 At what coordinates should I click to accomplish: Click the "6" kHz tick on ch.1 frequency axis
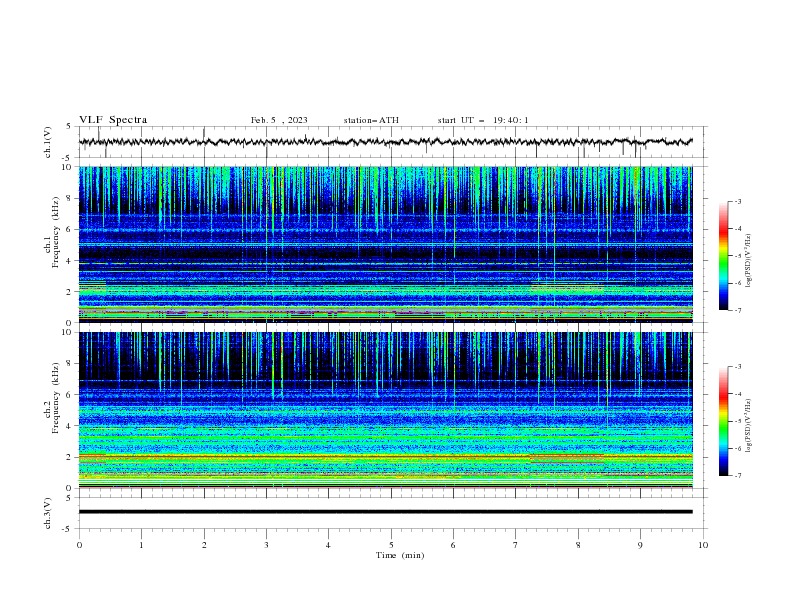click(x=70, y=229)
